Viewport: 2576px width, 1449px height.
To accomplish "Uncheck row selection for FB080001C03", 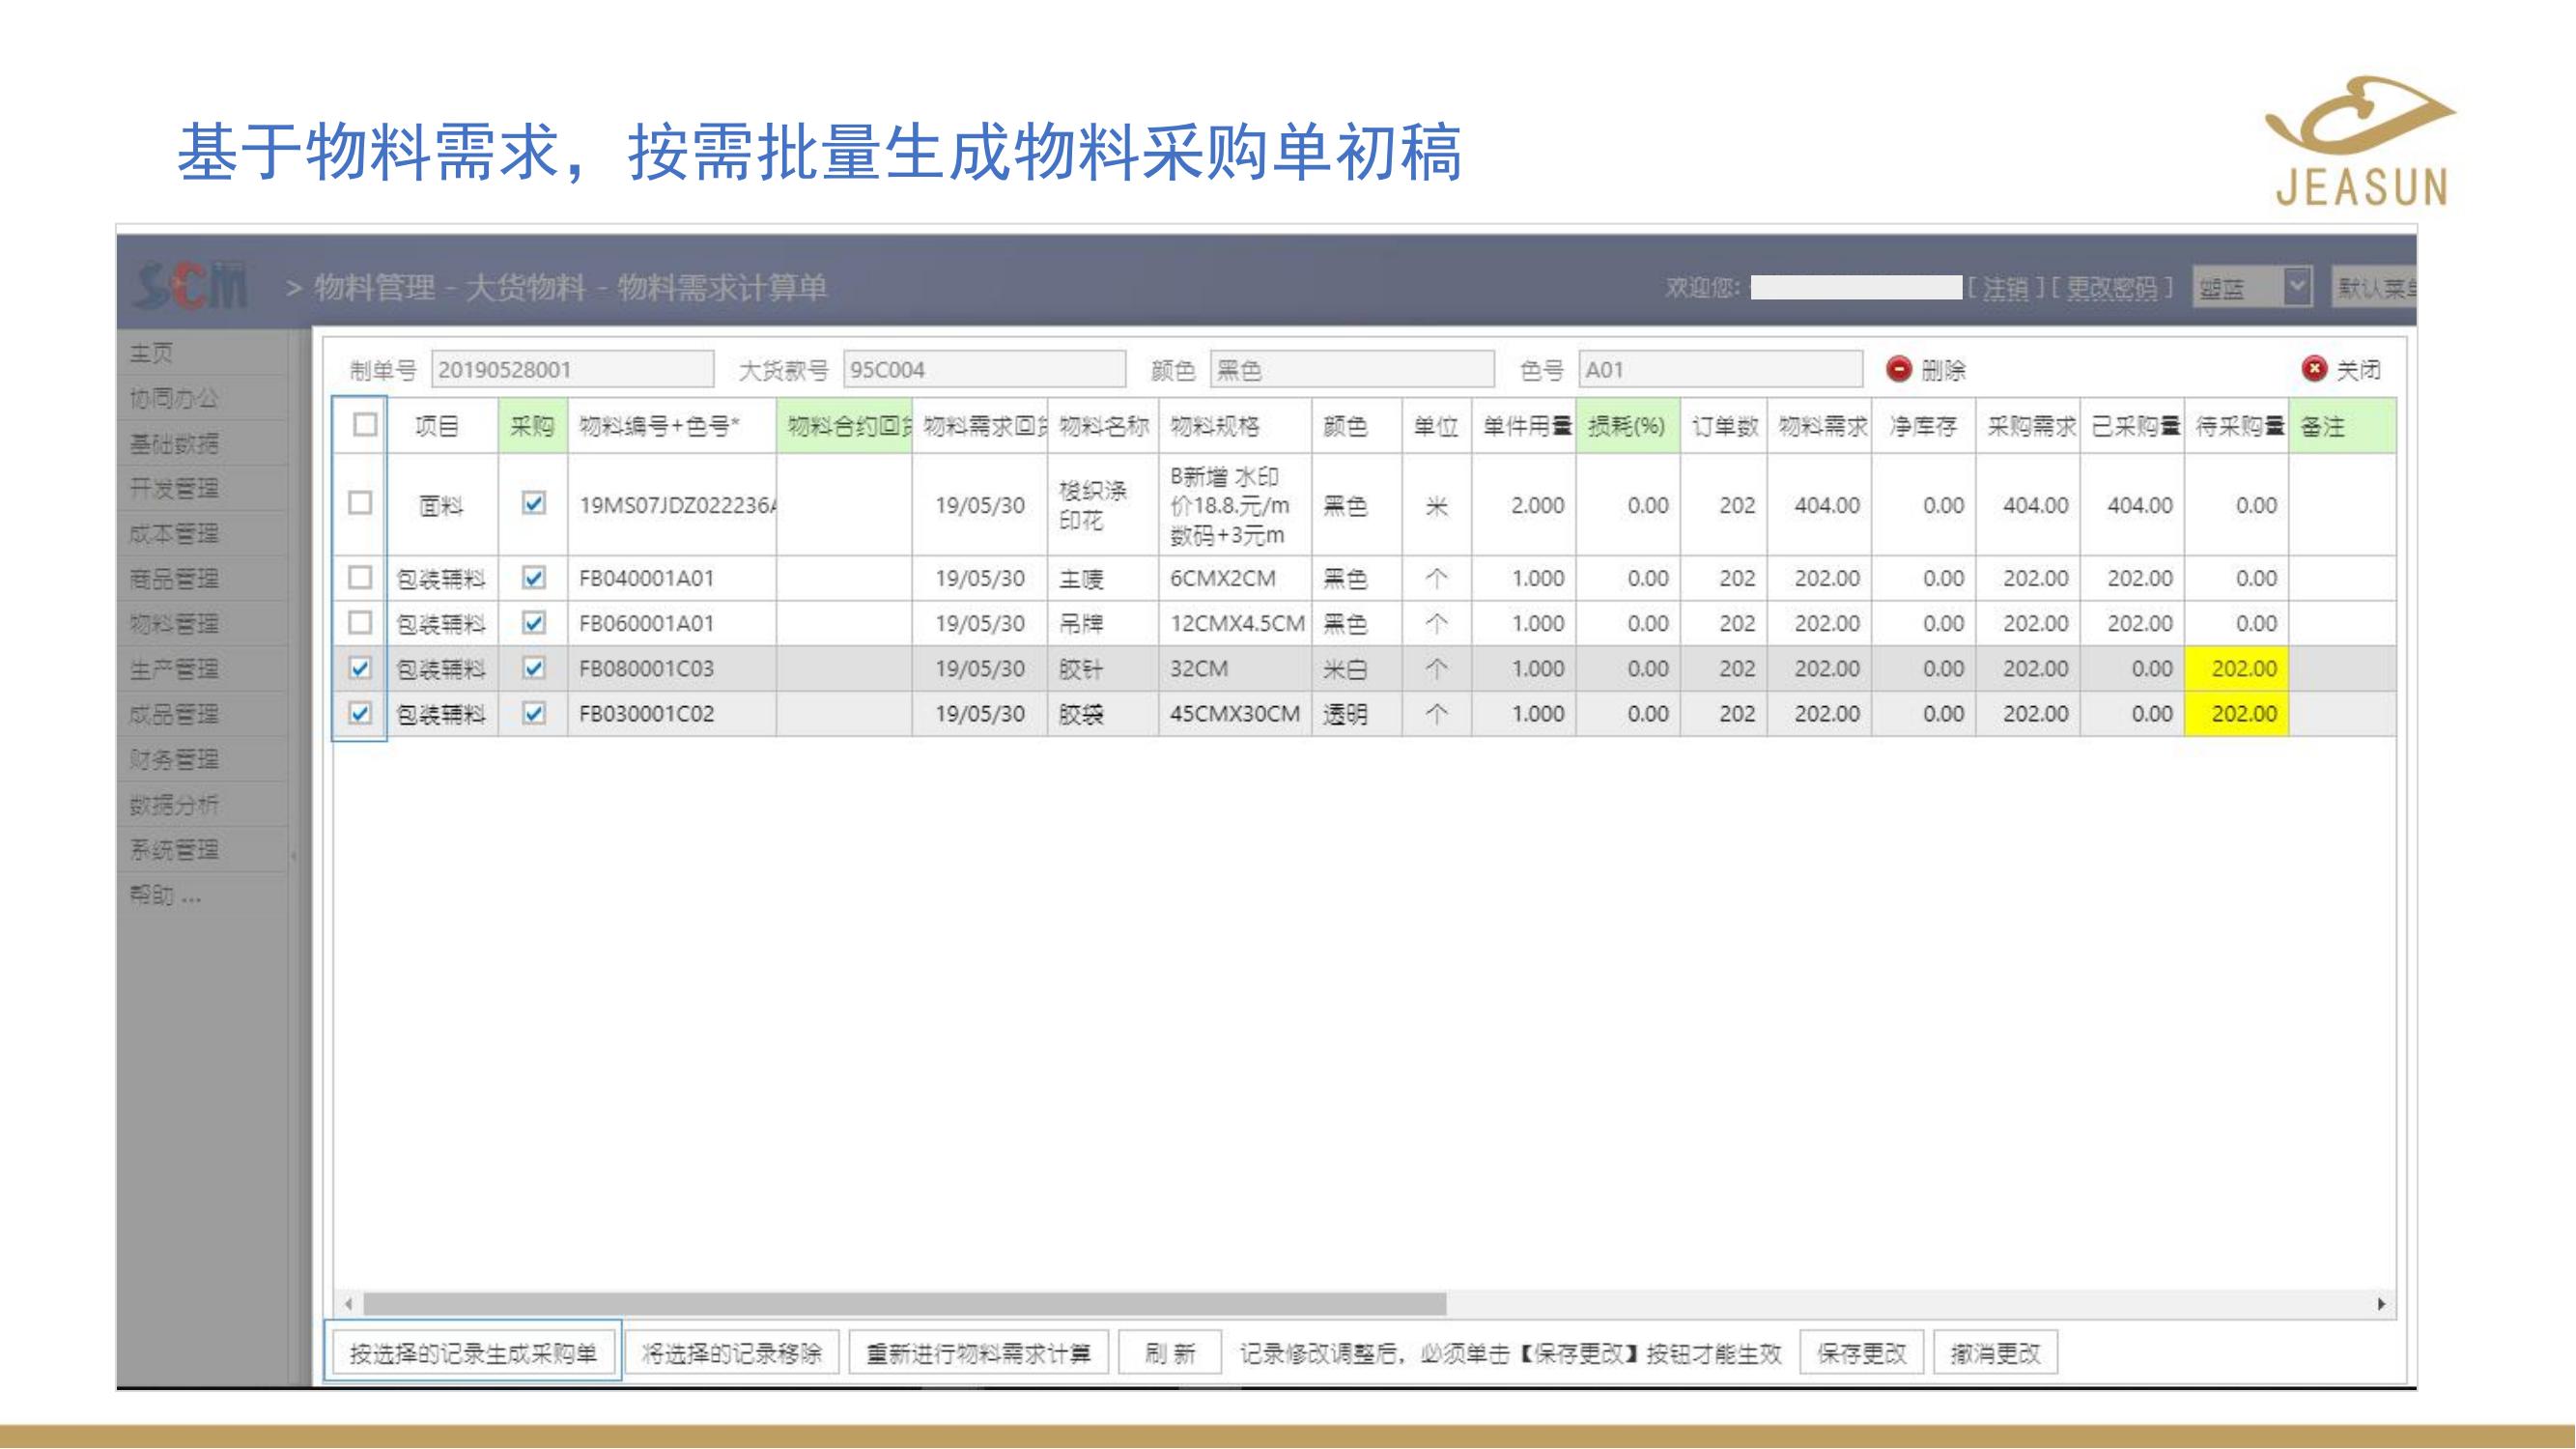I will [x=360, y=668].
